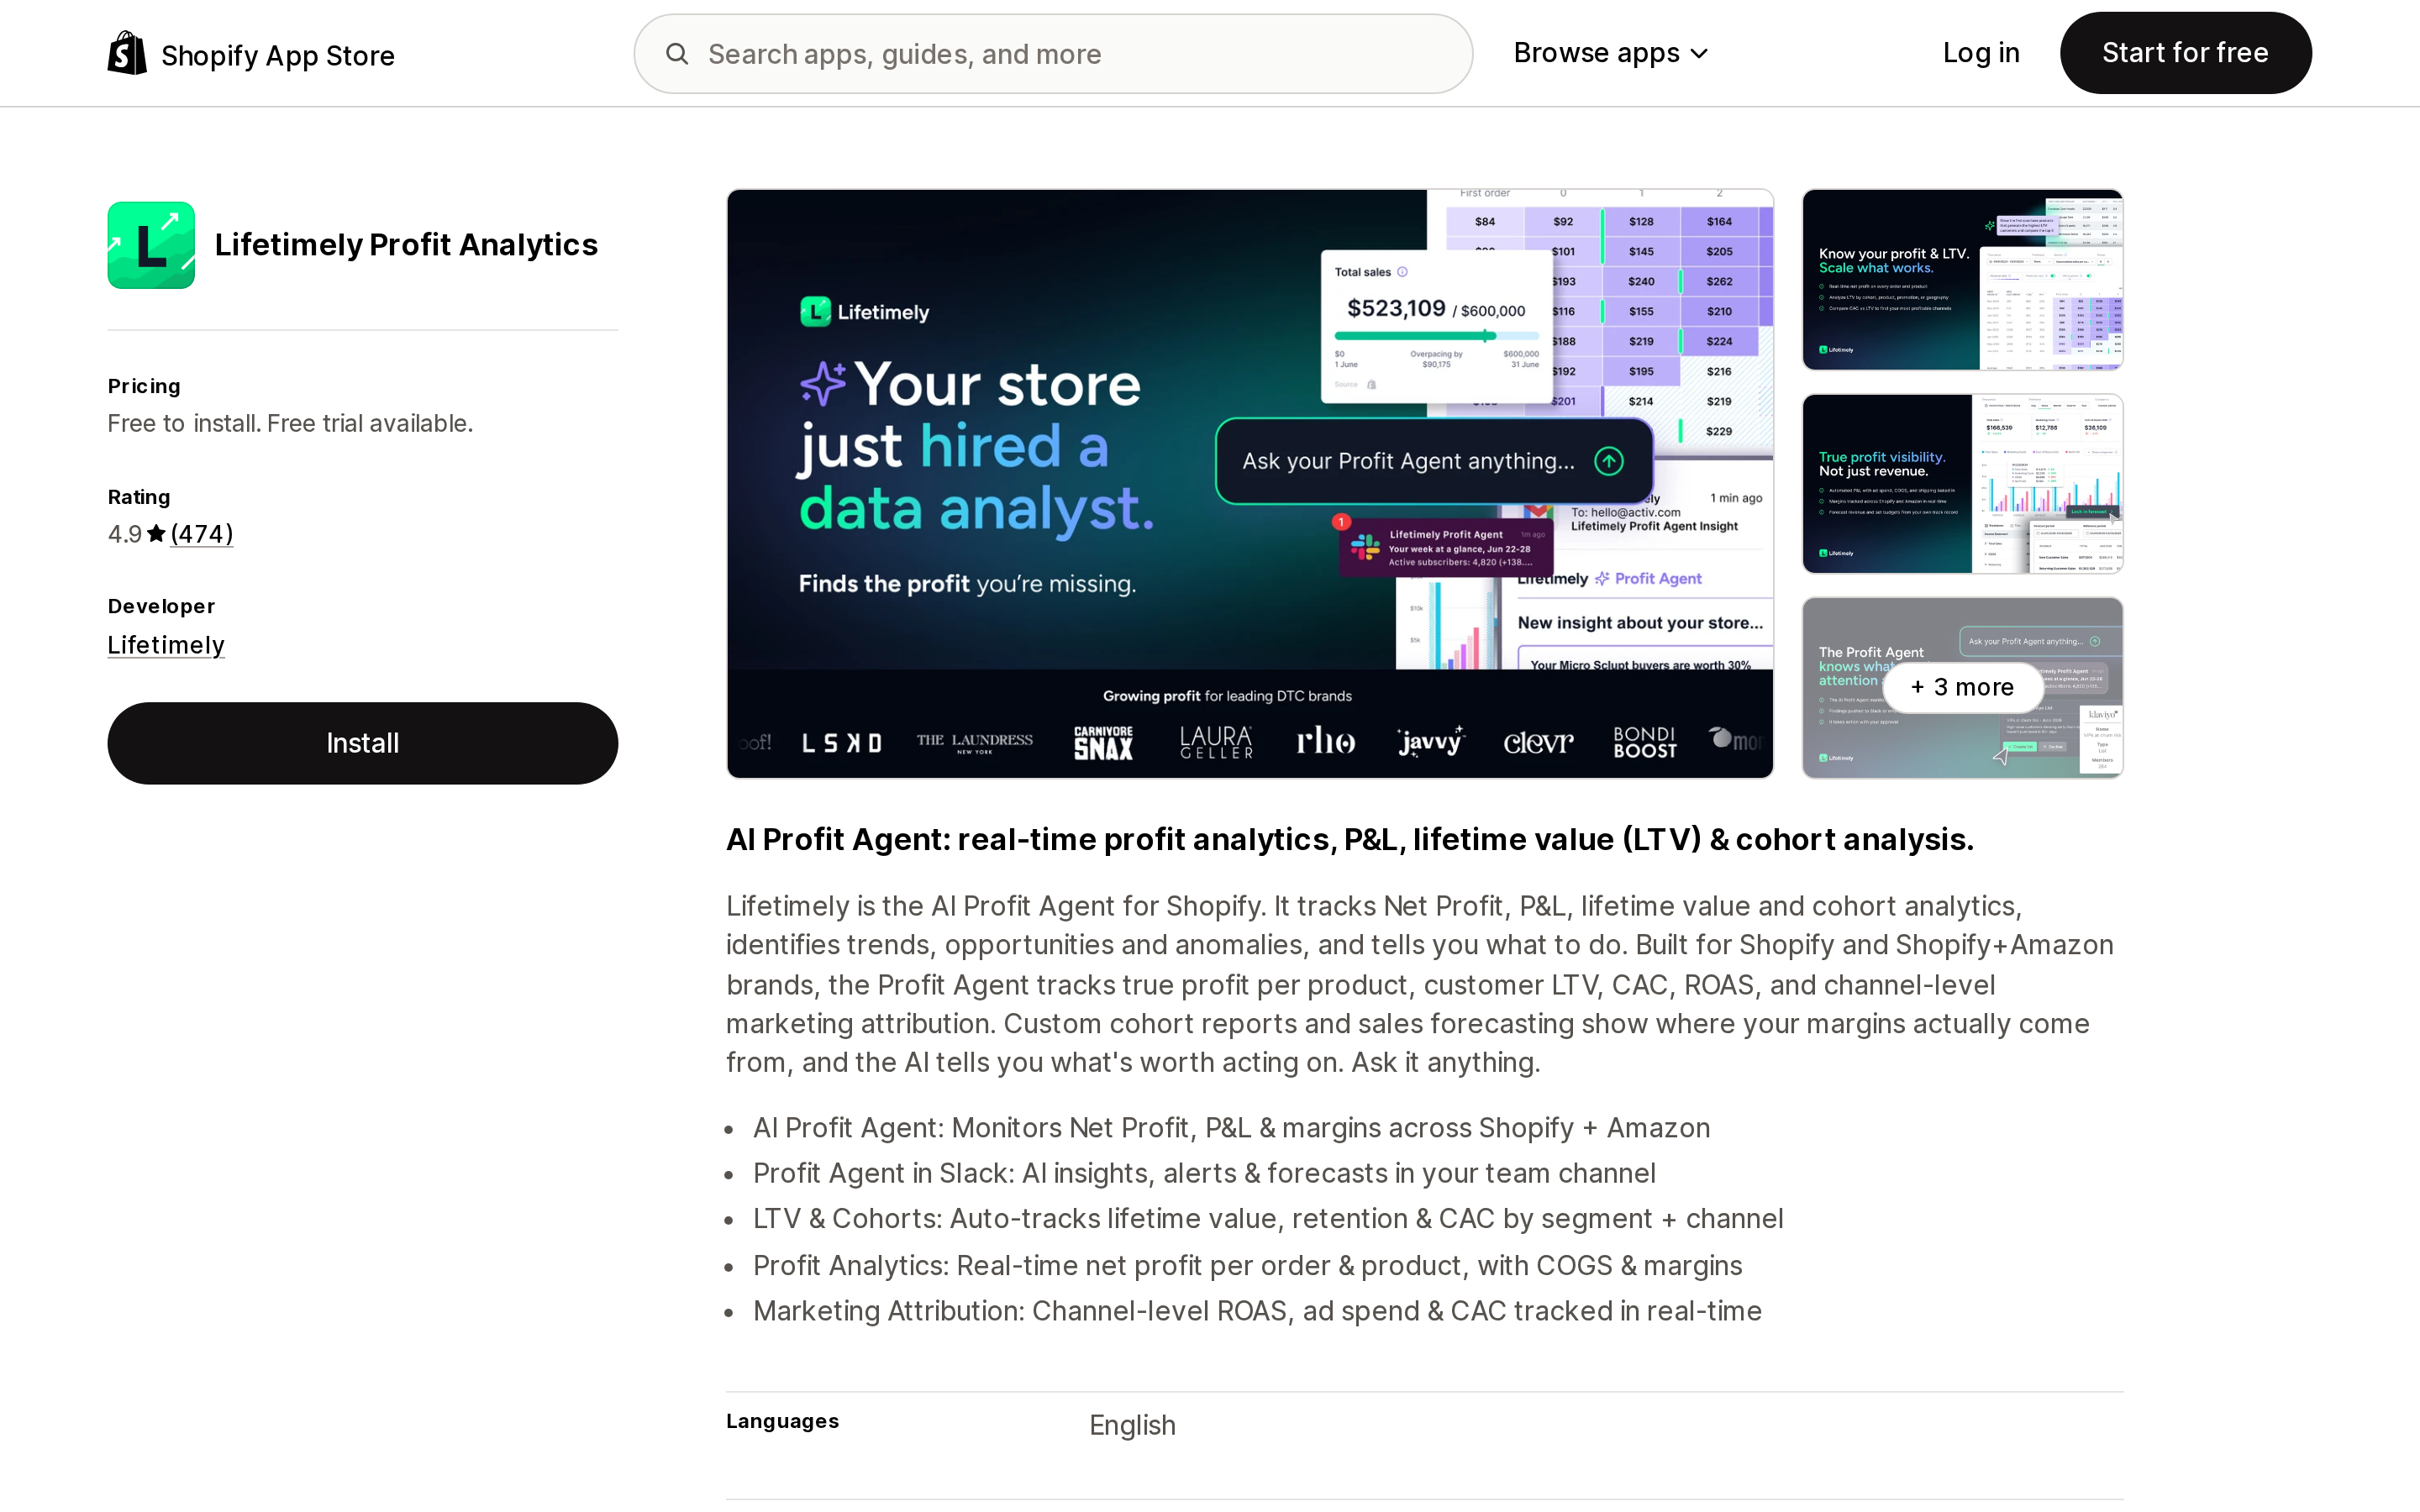Click the Total sales progress bar
Viewport: 2420px width, 1512px height.
(1436, 336)
